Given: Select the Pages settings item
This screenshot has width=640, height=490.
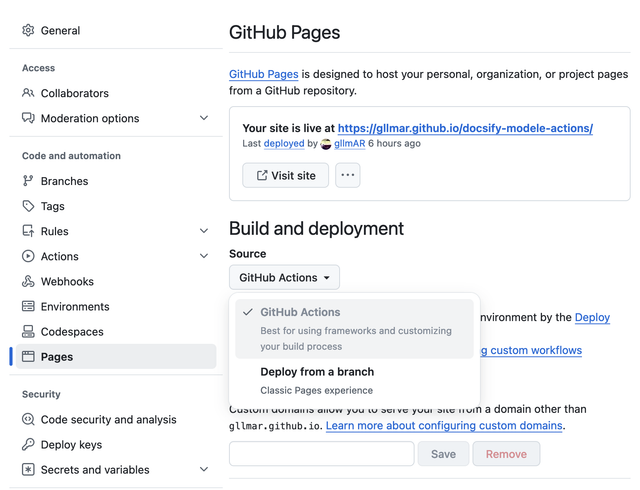Looking at the screenshot, I should [x=116, y=356].
